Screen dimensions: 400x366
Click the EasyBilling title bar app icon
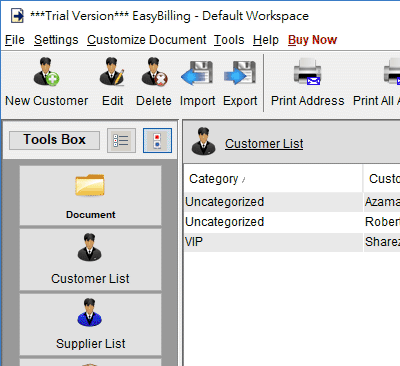[x=17, y=16]
